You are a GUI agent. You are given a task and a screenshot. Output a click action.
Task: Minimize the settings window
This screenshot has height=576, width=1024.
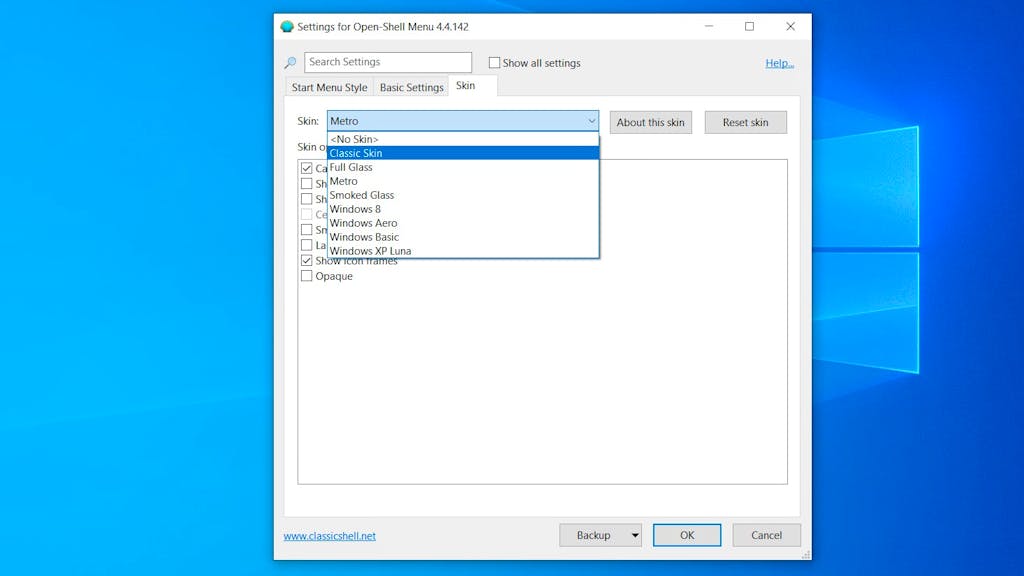(x=709, y=26)
